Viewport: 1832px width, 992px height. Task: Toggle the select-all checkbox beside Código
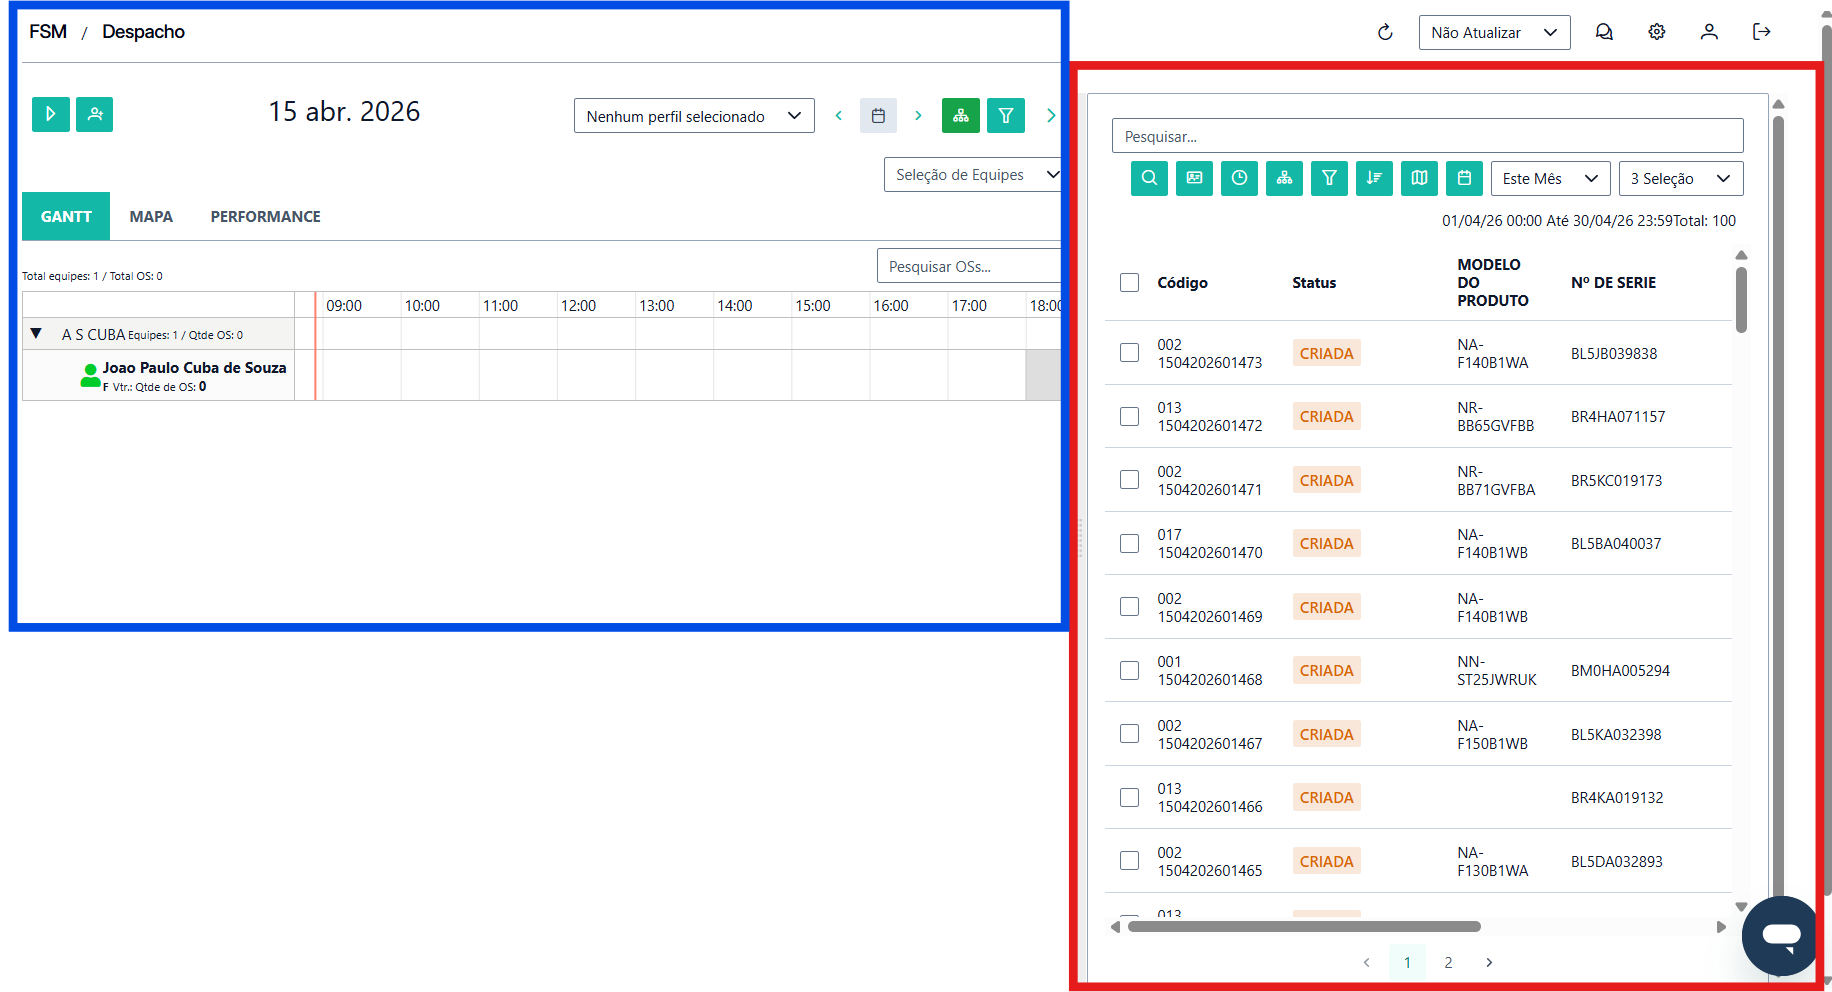click(x=1129, y=283)
